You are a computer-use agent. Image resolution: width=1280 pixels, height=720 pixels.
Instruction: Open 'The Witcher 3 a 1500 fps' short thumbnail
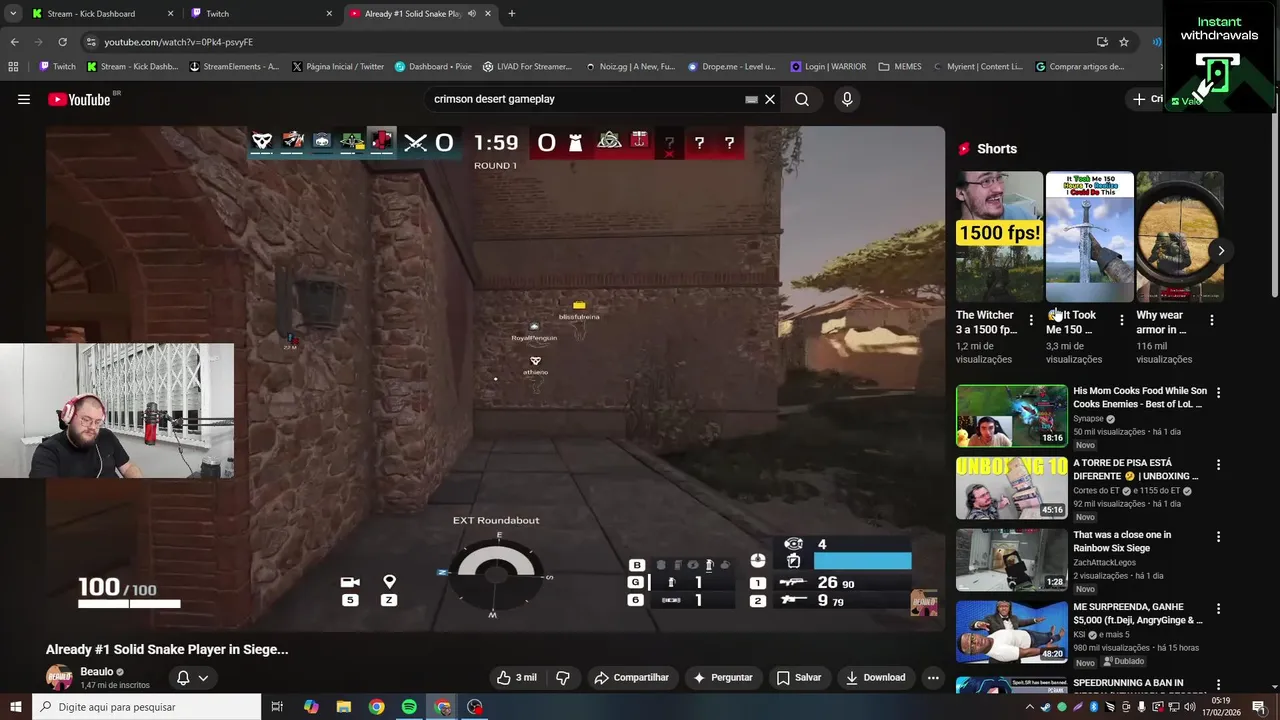pos(999,237)
